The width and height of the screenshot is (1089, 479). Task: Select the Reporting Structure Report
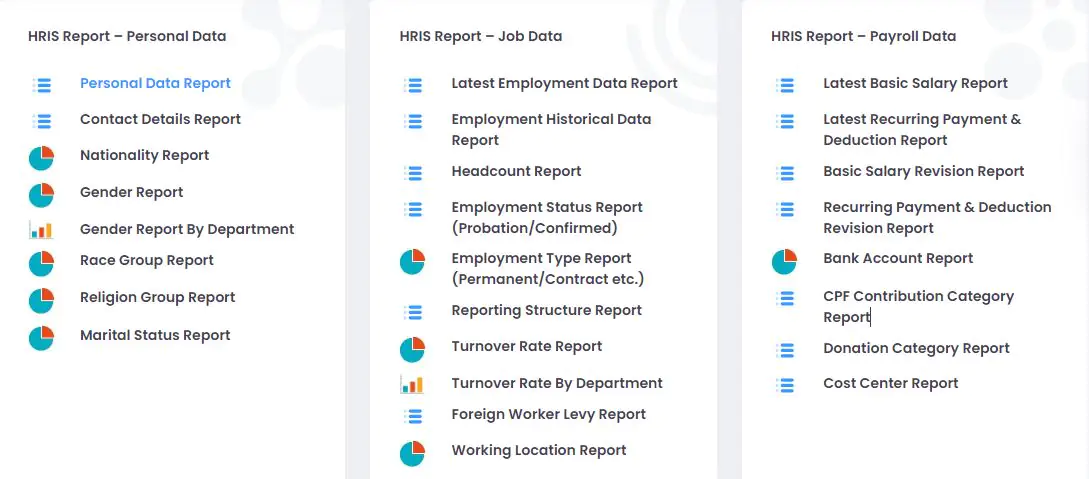coord(547,310)
